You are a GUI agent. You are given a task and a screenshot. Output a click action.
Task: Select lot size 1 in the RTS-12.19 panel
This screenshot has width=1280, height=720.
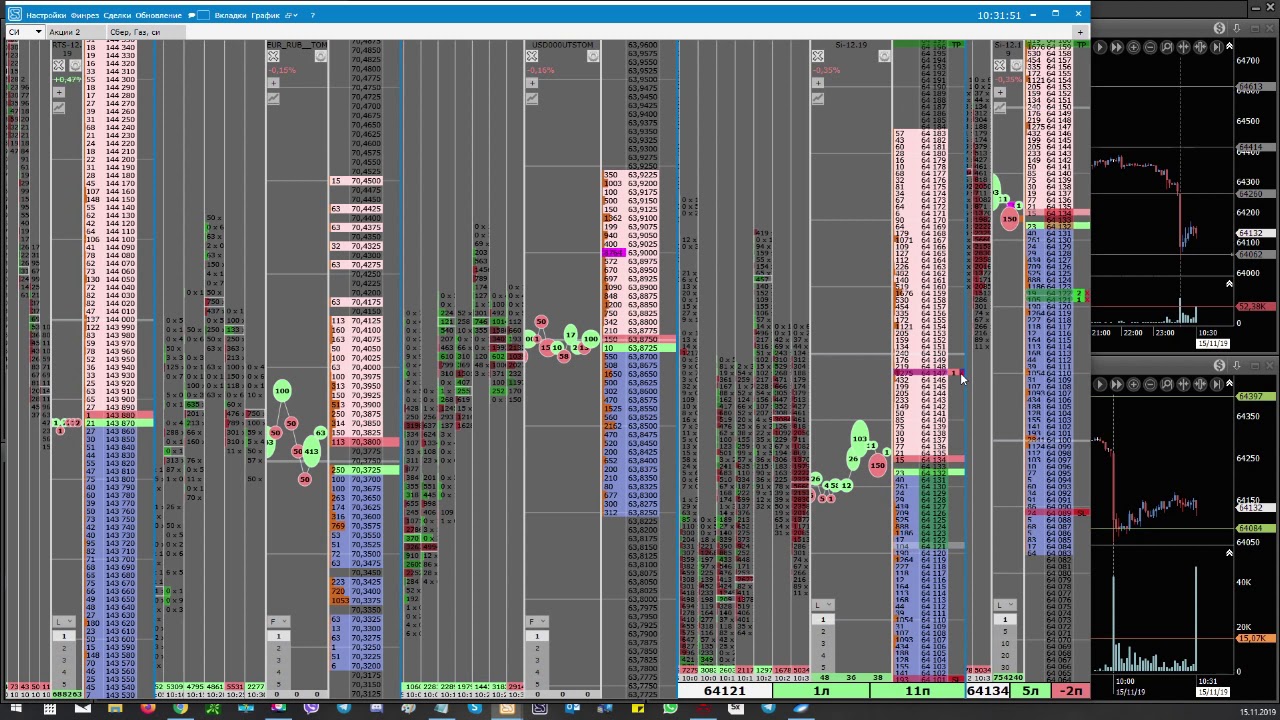pos(63,636)
